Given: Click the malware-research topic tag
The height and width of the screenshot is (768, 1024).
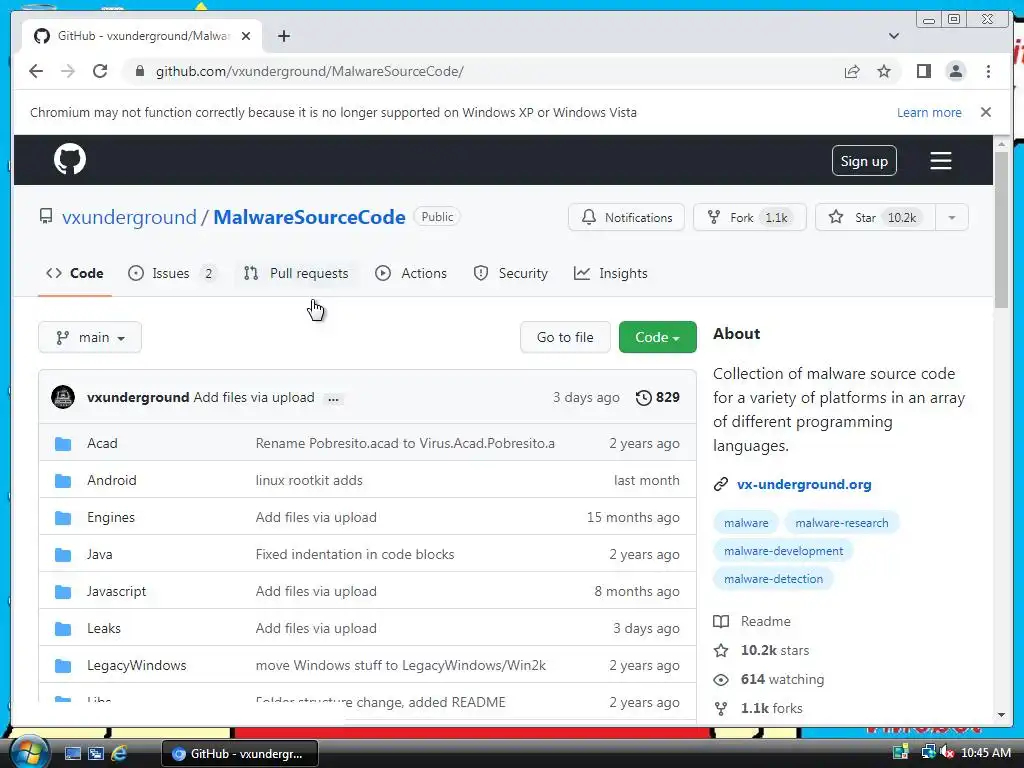Looking at the screenshot, I should (x=842, y=522).
